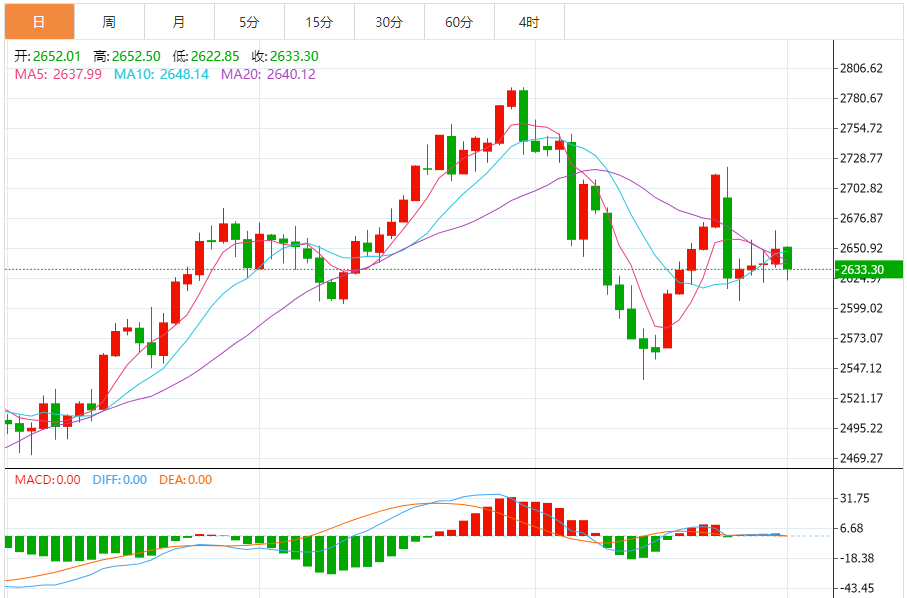Open the 5分 chart tab

point(249,22)
